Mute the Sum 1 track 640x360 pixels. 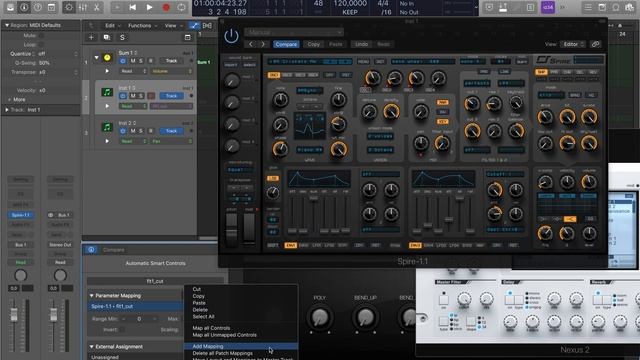click(133, 61)
